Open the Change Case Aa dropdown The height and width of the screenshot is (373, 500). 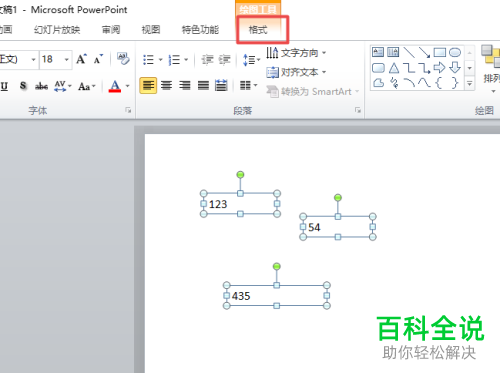[x=87, y=86]
